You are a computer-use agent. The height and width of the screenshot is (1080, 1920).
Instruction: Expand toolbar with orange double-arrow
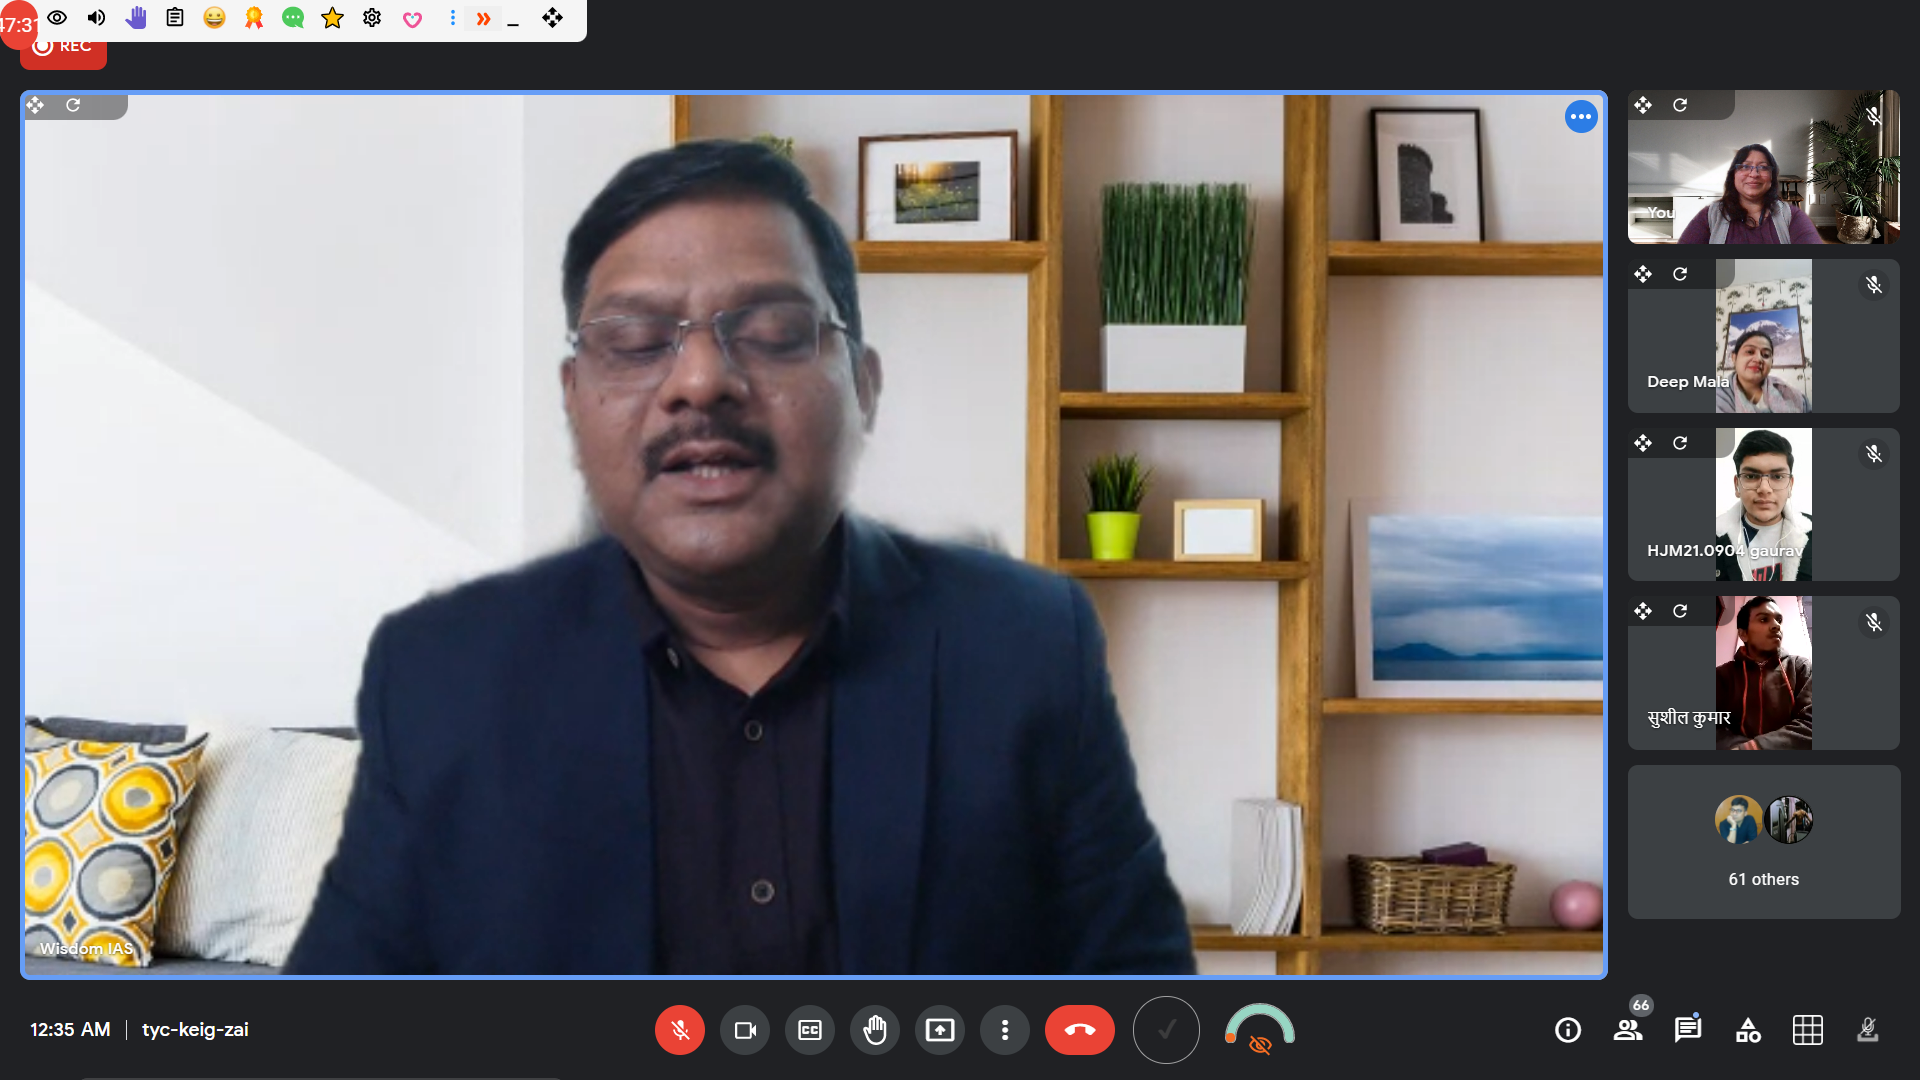point(483,18)
